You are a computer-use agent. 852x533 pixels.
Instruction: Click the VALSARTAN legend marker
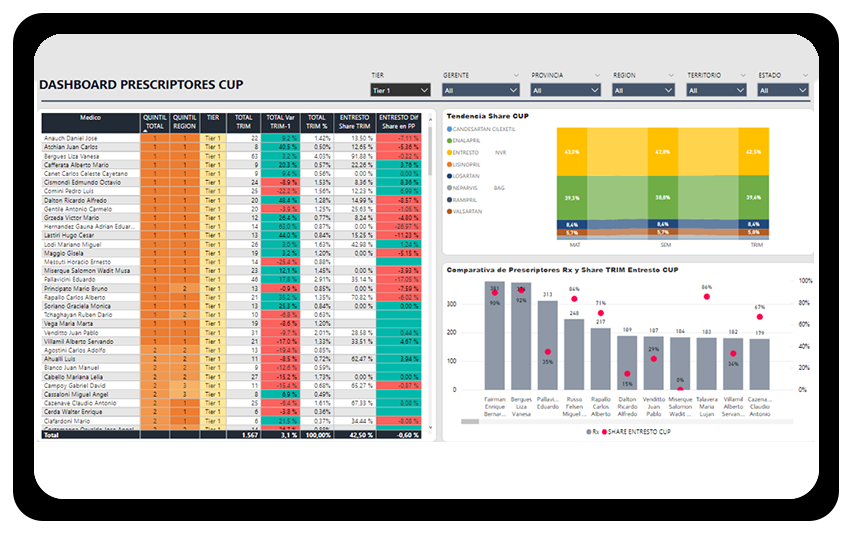[449, 211]
